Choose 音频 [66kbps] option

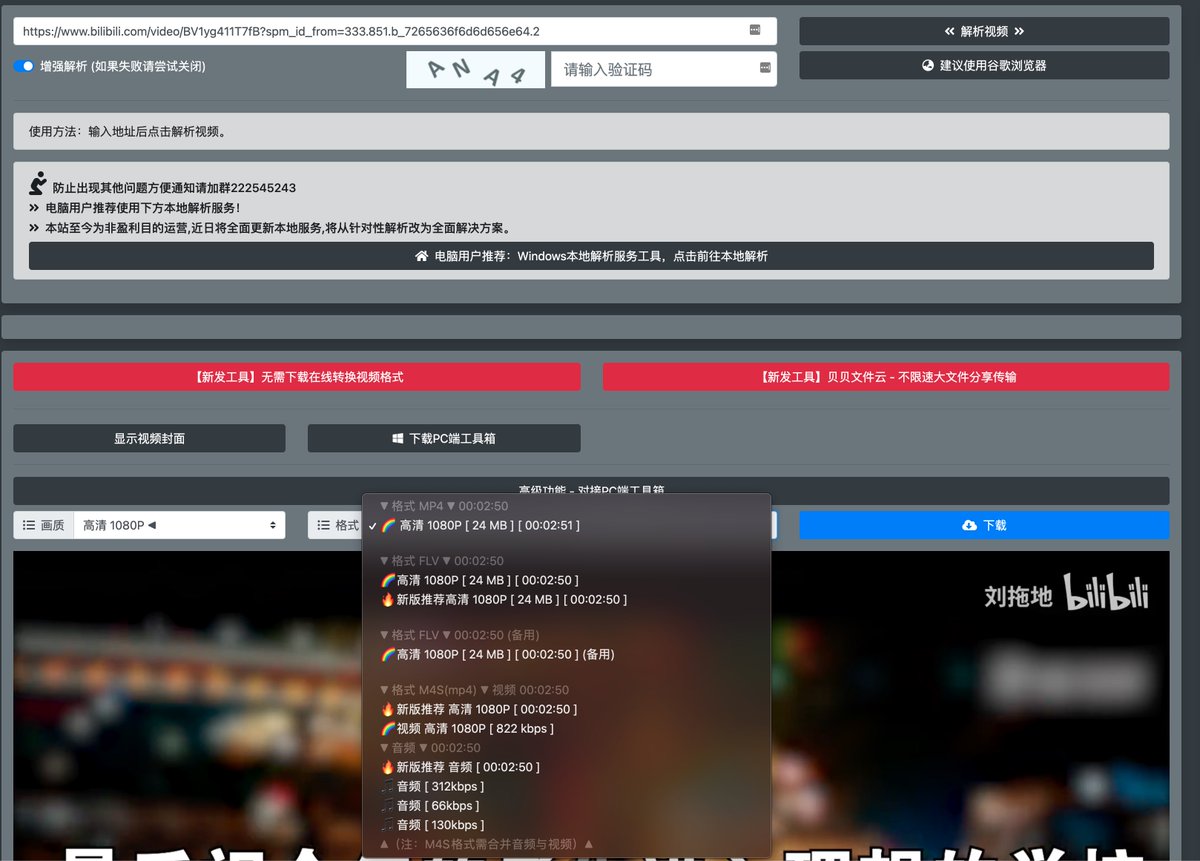coord(567,805)
